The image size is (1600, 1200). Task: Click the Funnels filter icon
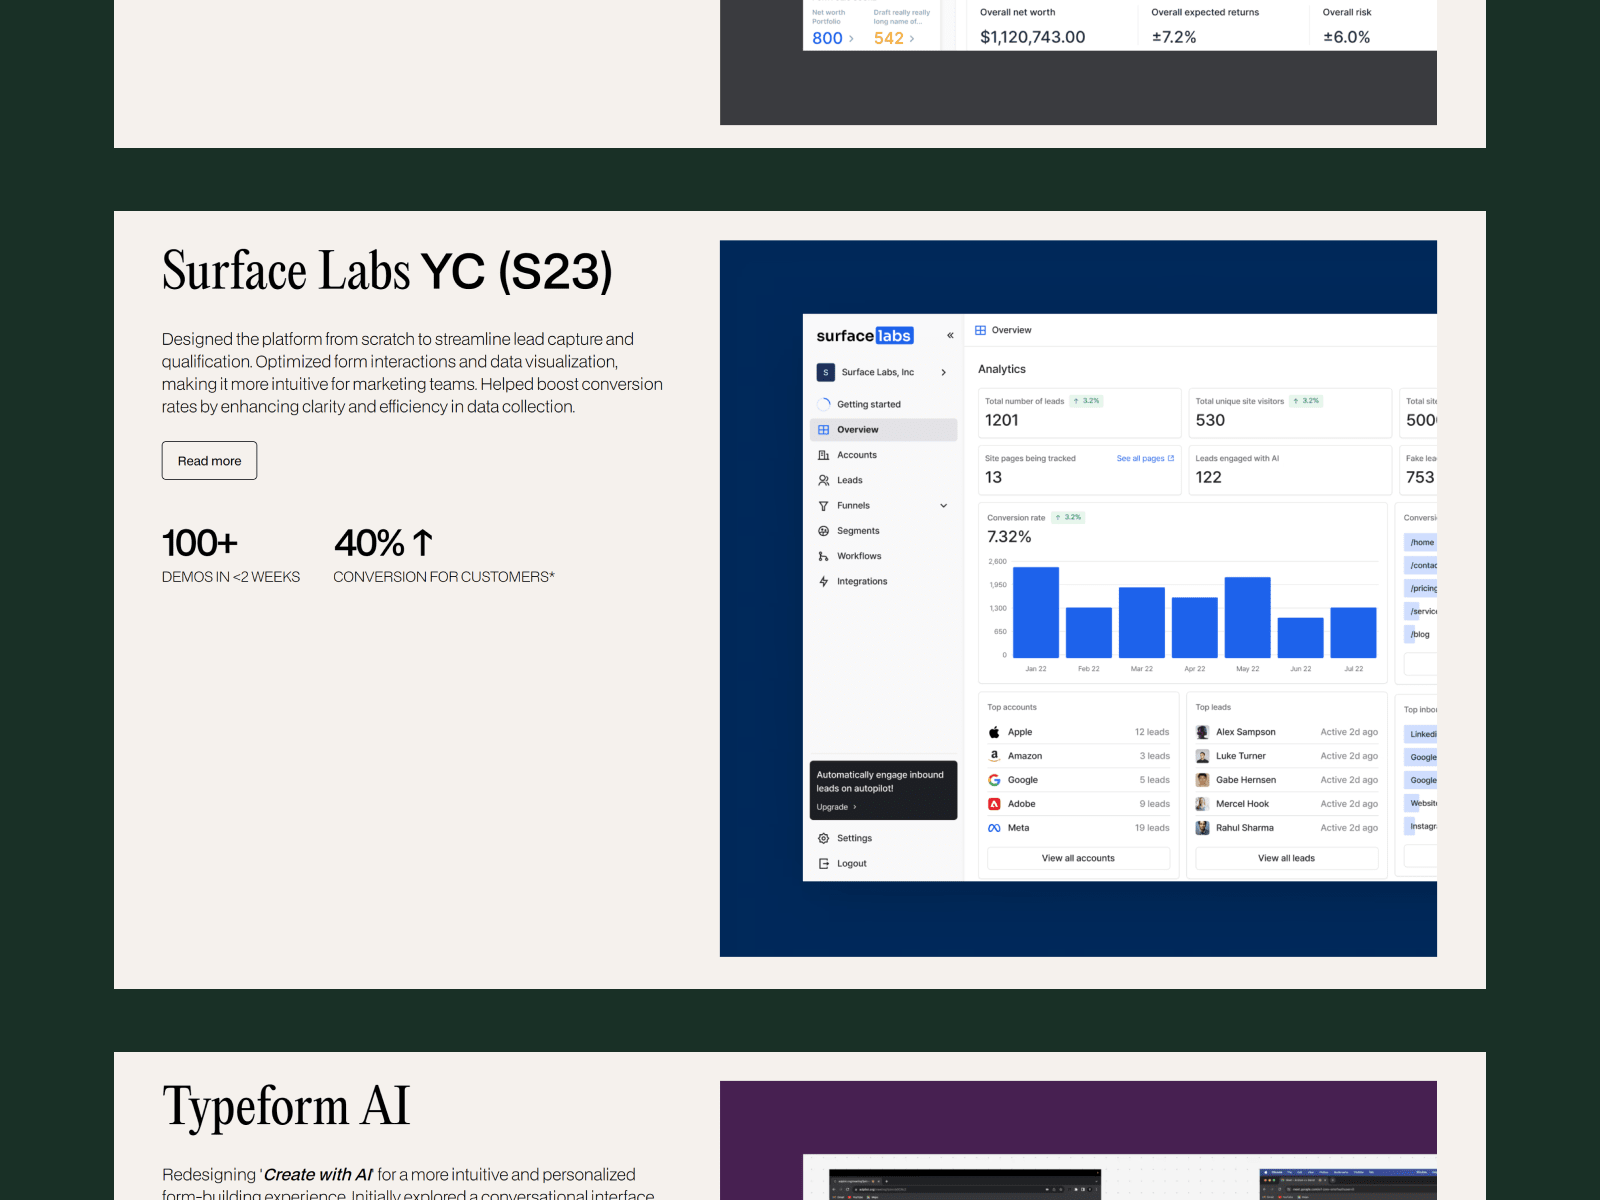point(824,506)
